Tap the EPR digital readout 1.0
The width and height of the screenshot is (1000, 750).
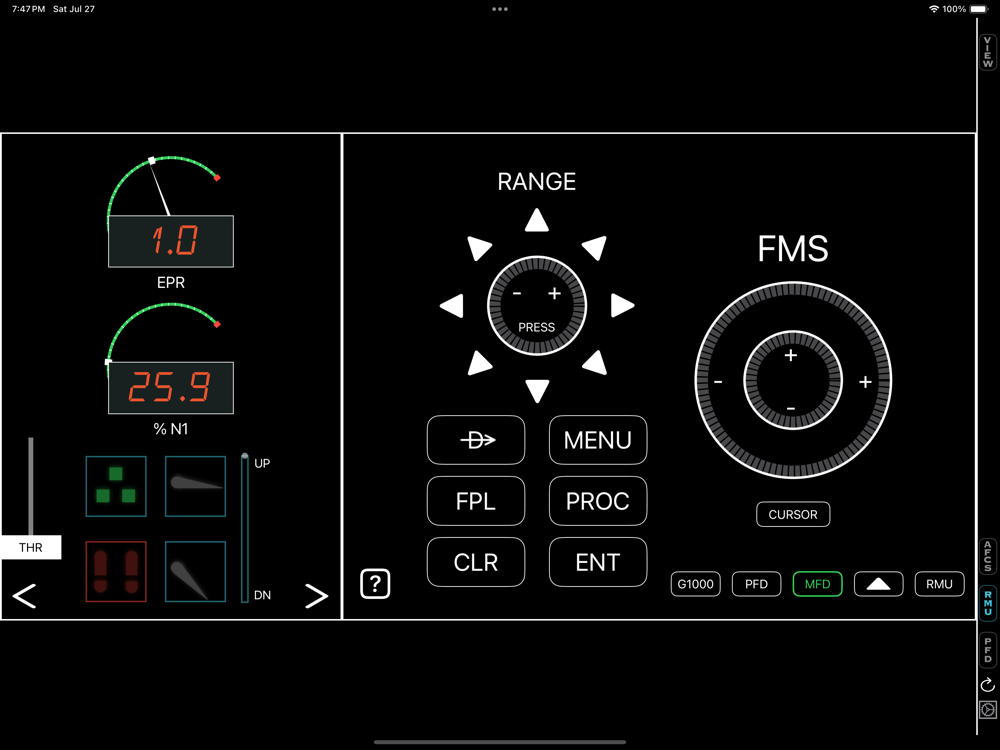(x=171, y=241)
